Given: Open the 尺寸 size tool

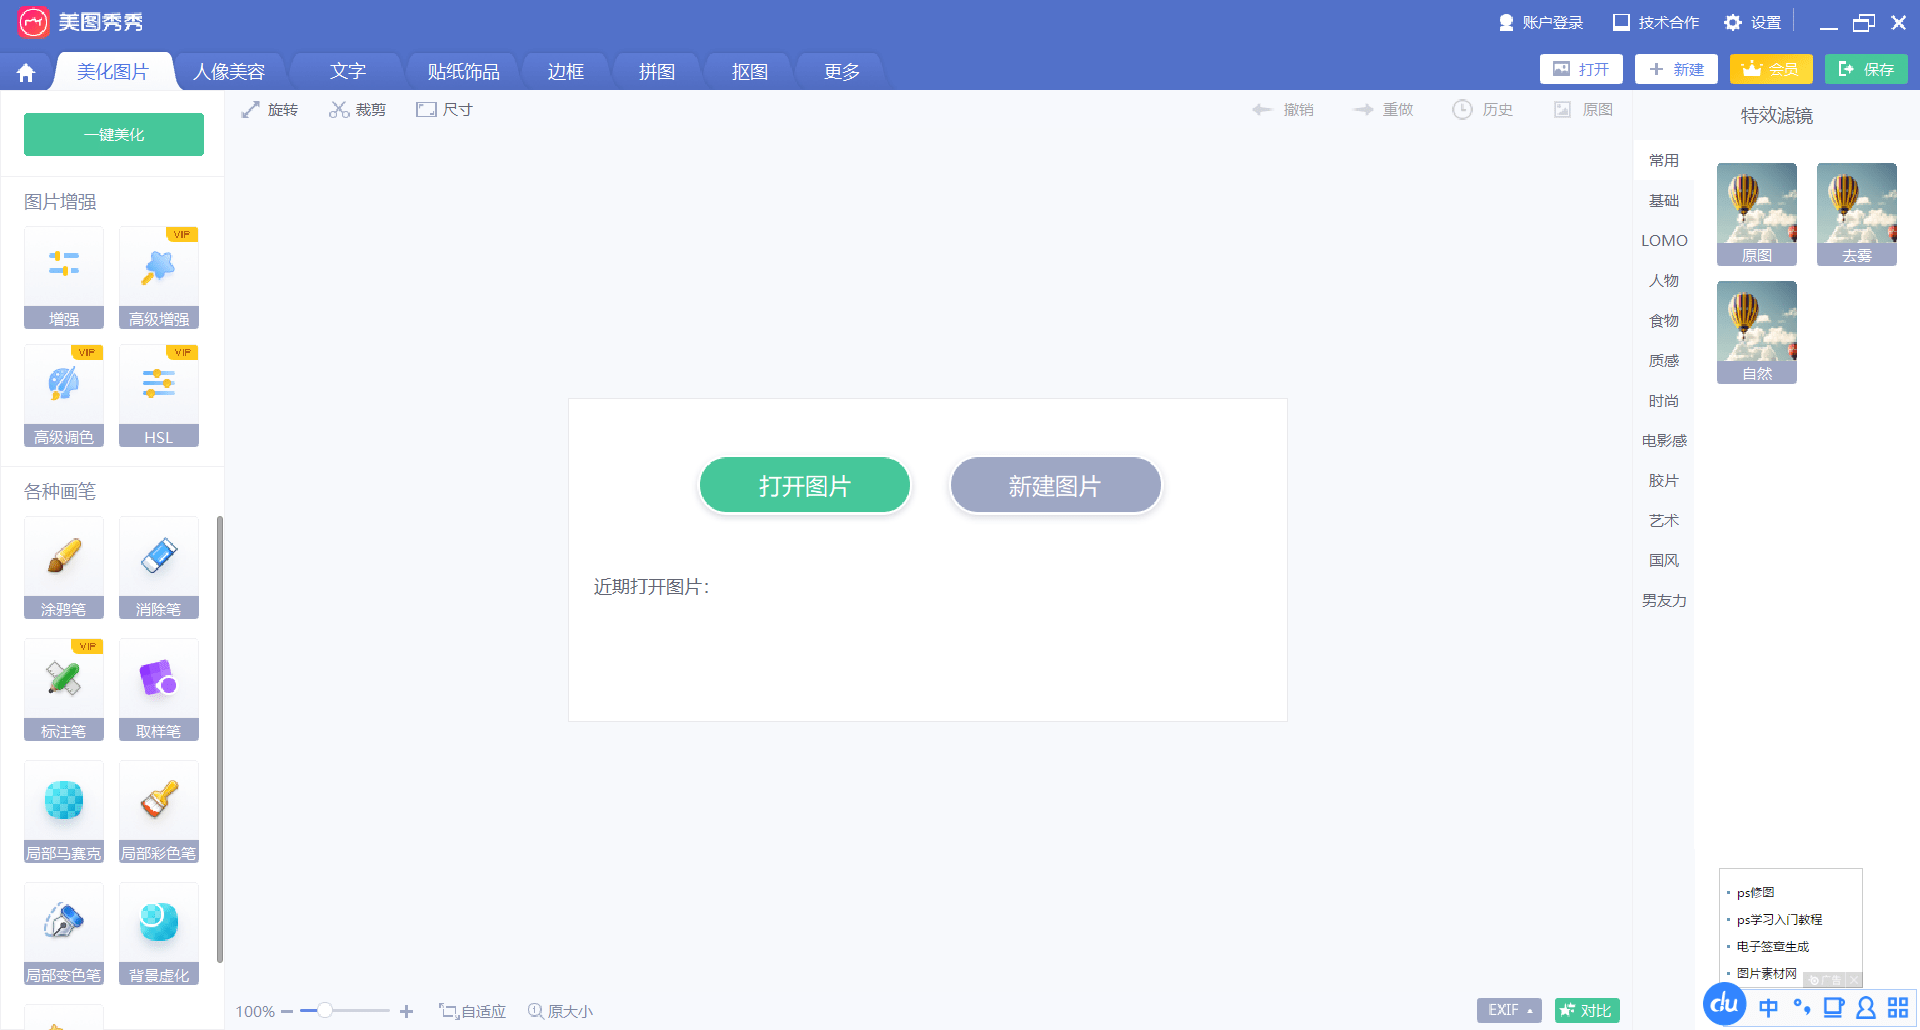Looking at the screenshot, I should pos(445,110).
